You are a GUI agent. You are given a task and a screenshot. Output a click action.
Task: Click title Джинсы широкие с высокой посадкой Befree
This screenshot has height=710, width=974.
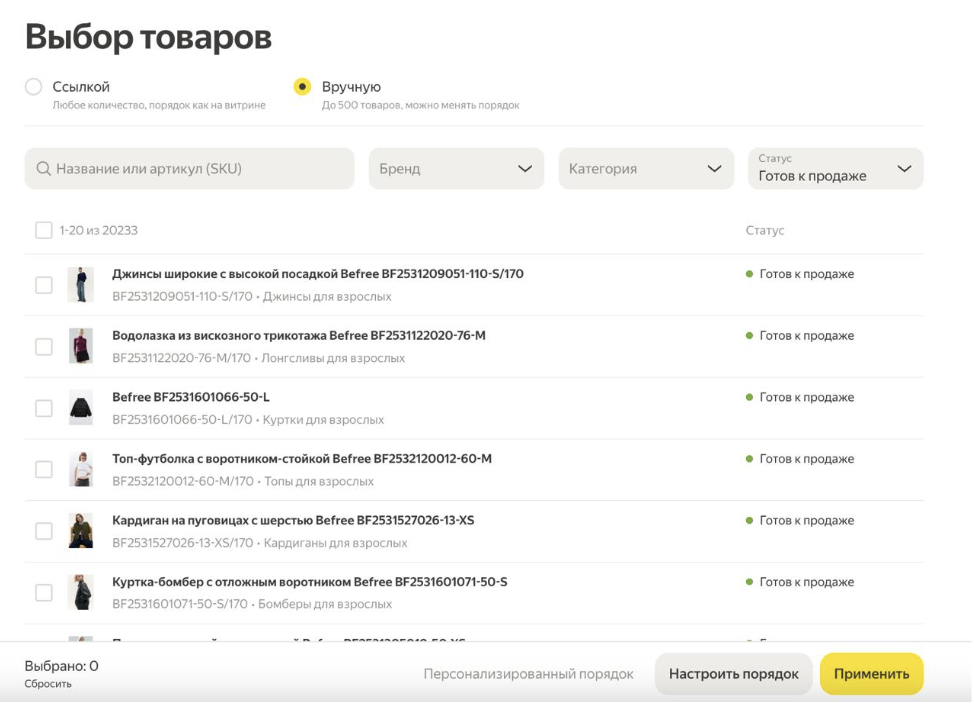(317, 274)
